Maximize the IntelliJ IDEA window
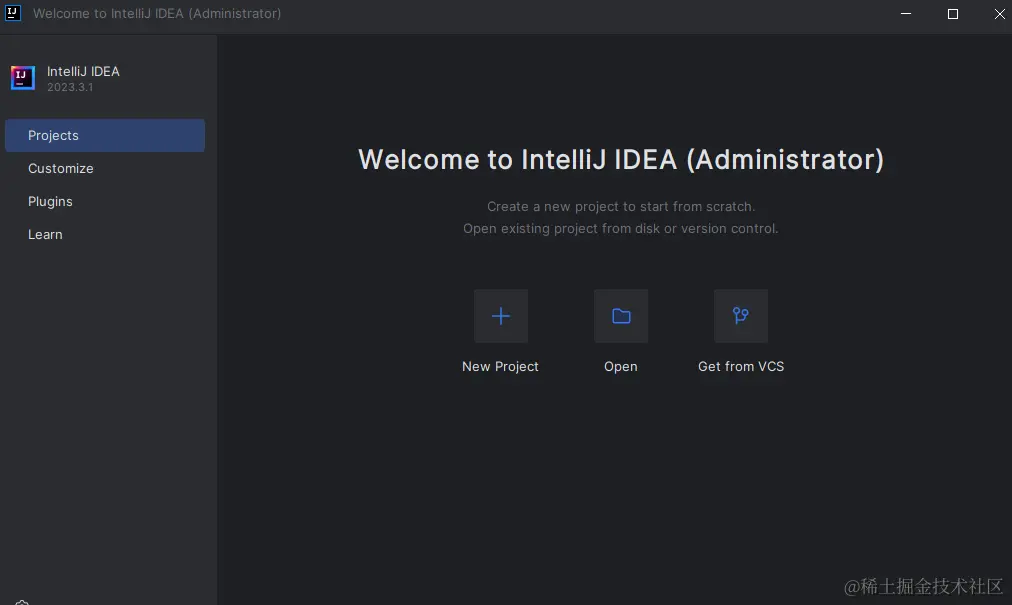1012x605 pixels. pyautogui.click(x=953, y=14)
